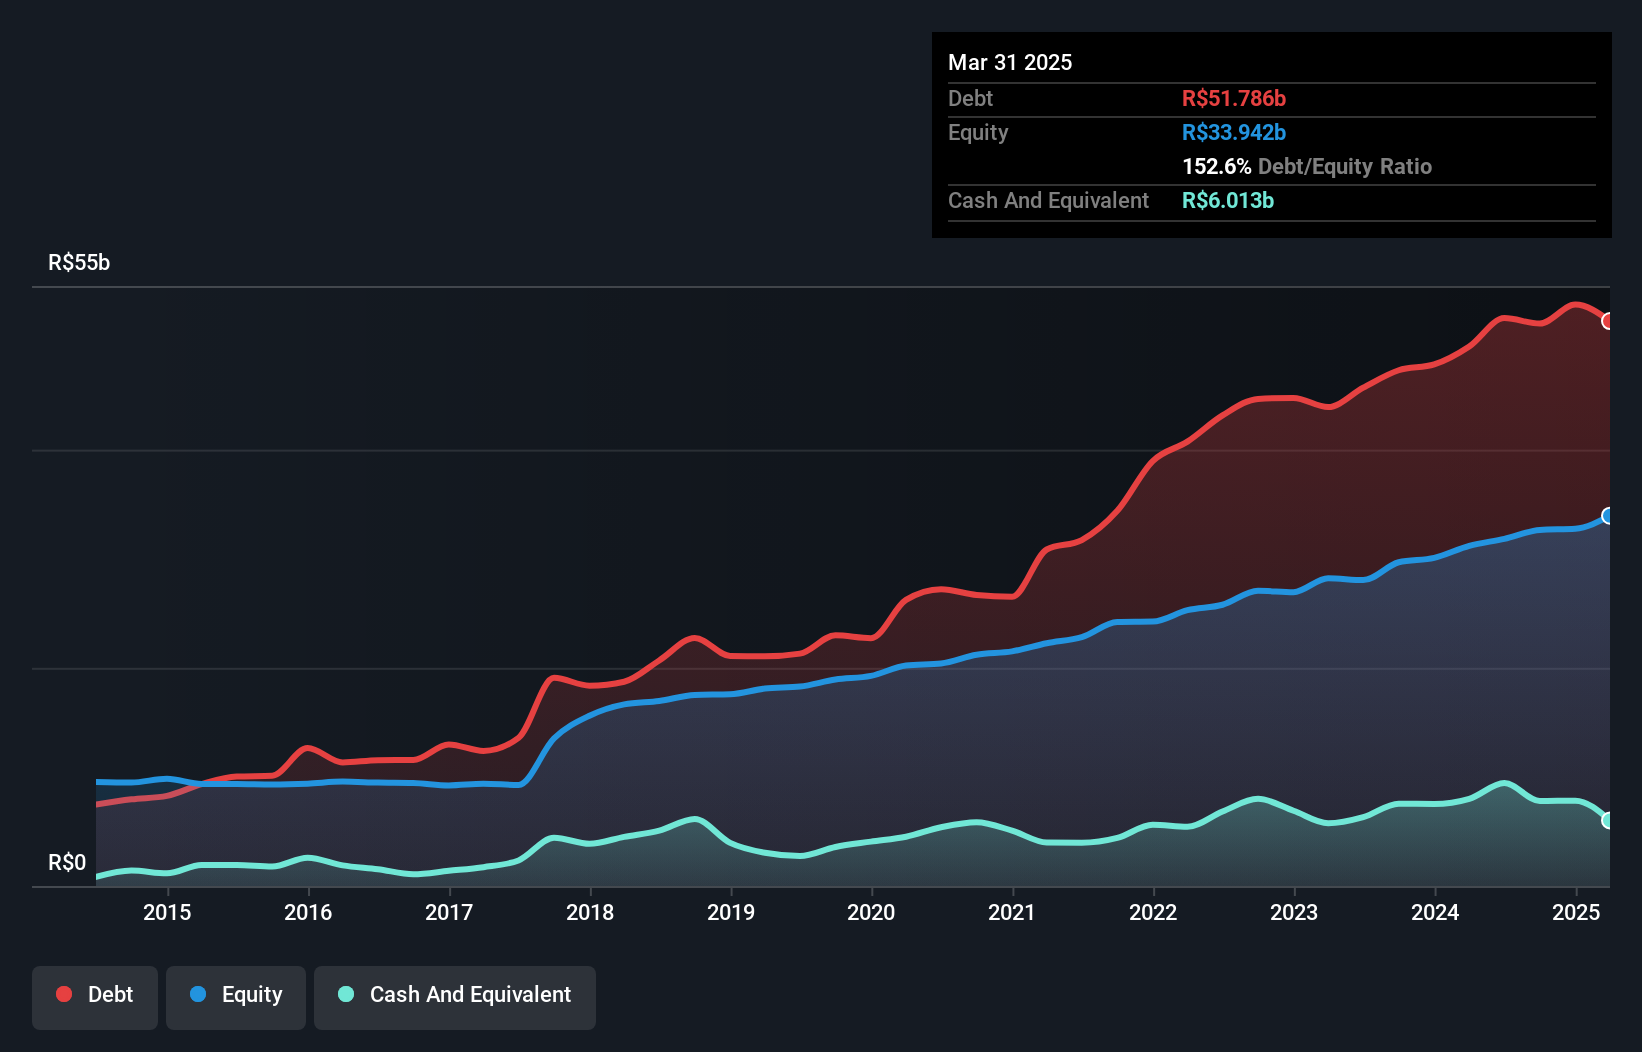Screen dimensions: 1642x1052
Task: Click the 2015 x-axis label
Action: (x=167, y=912)
